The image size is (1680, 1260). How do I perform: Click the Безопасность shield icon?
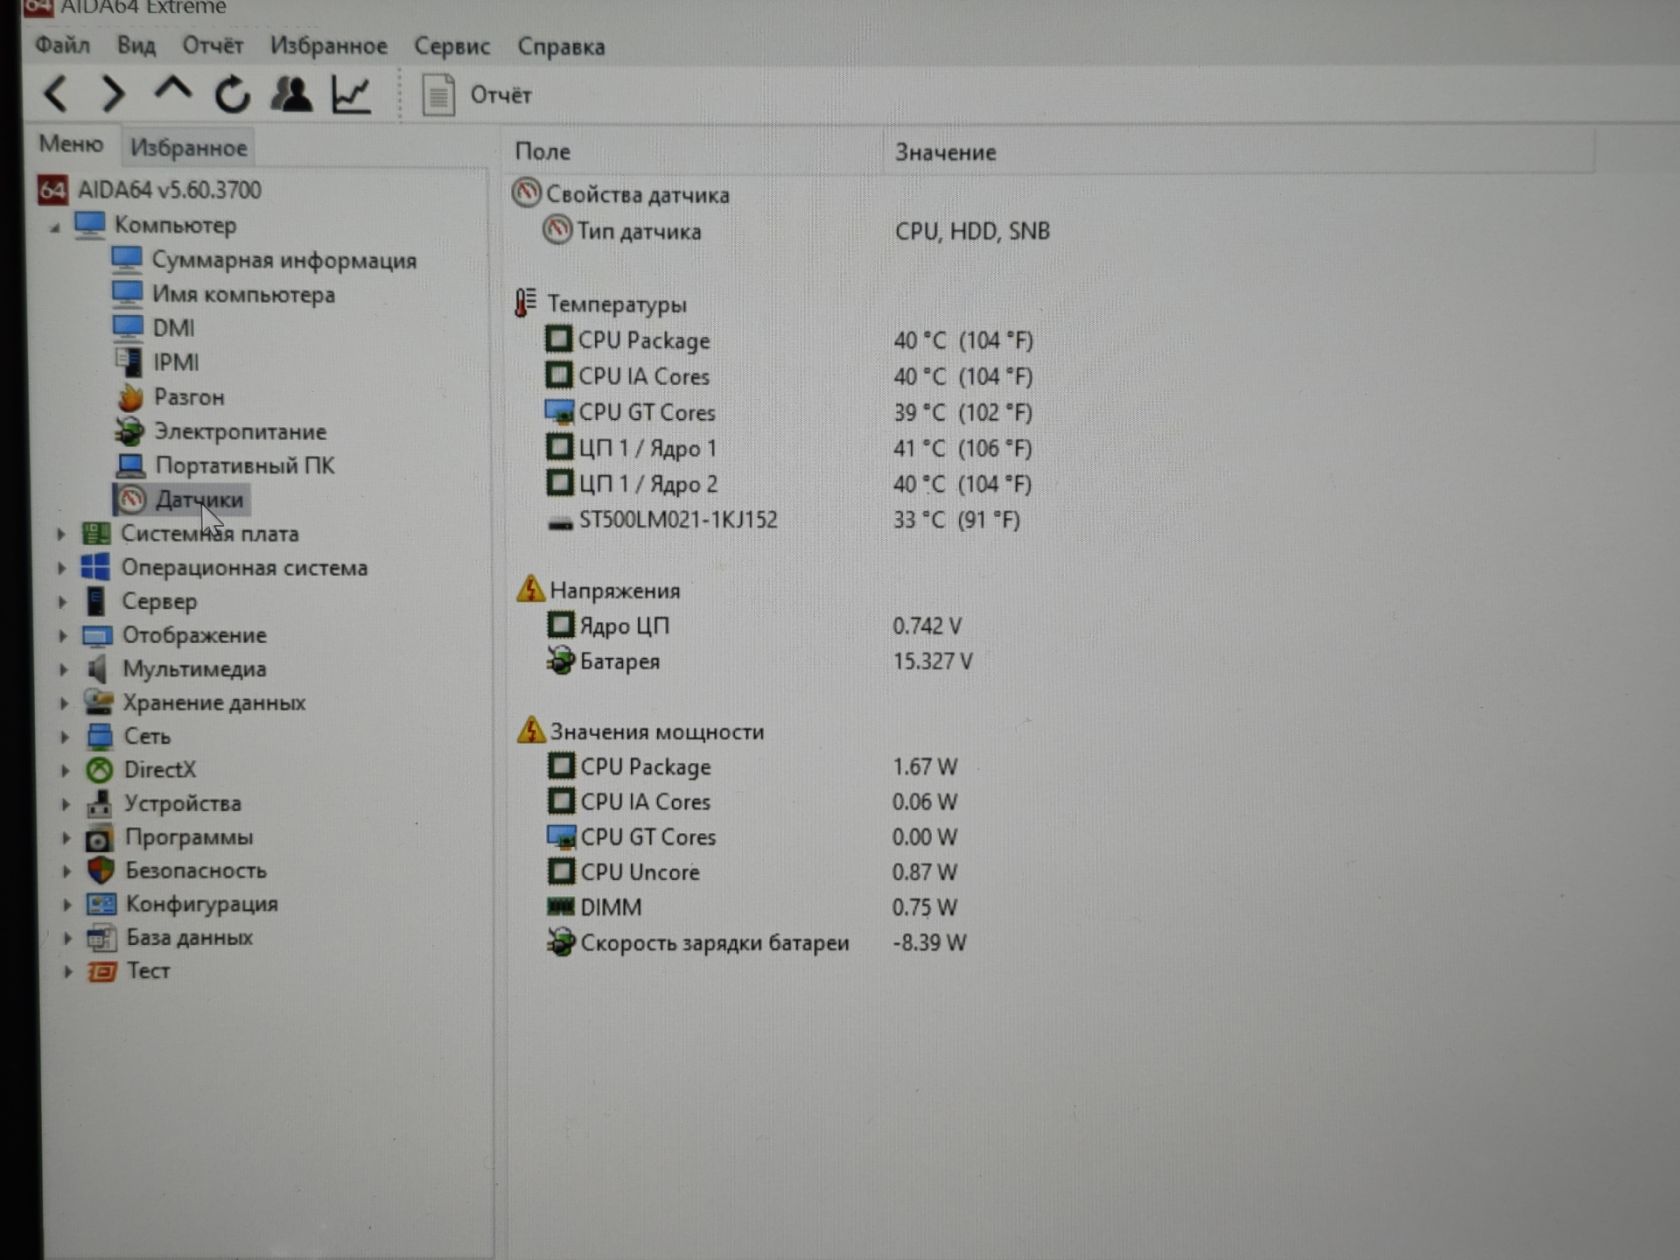point(101,871)
